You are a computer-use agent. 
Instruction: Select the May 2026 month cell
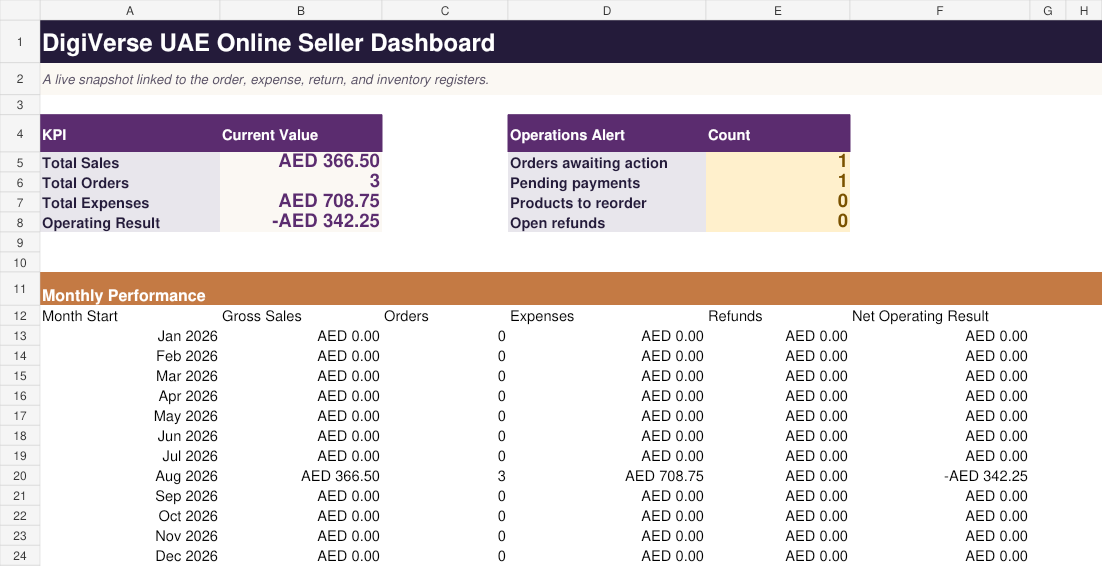point(130,416)
